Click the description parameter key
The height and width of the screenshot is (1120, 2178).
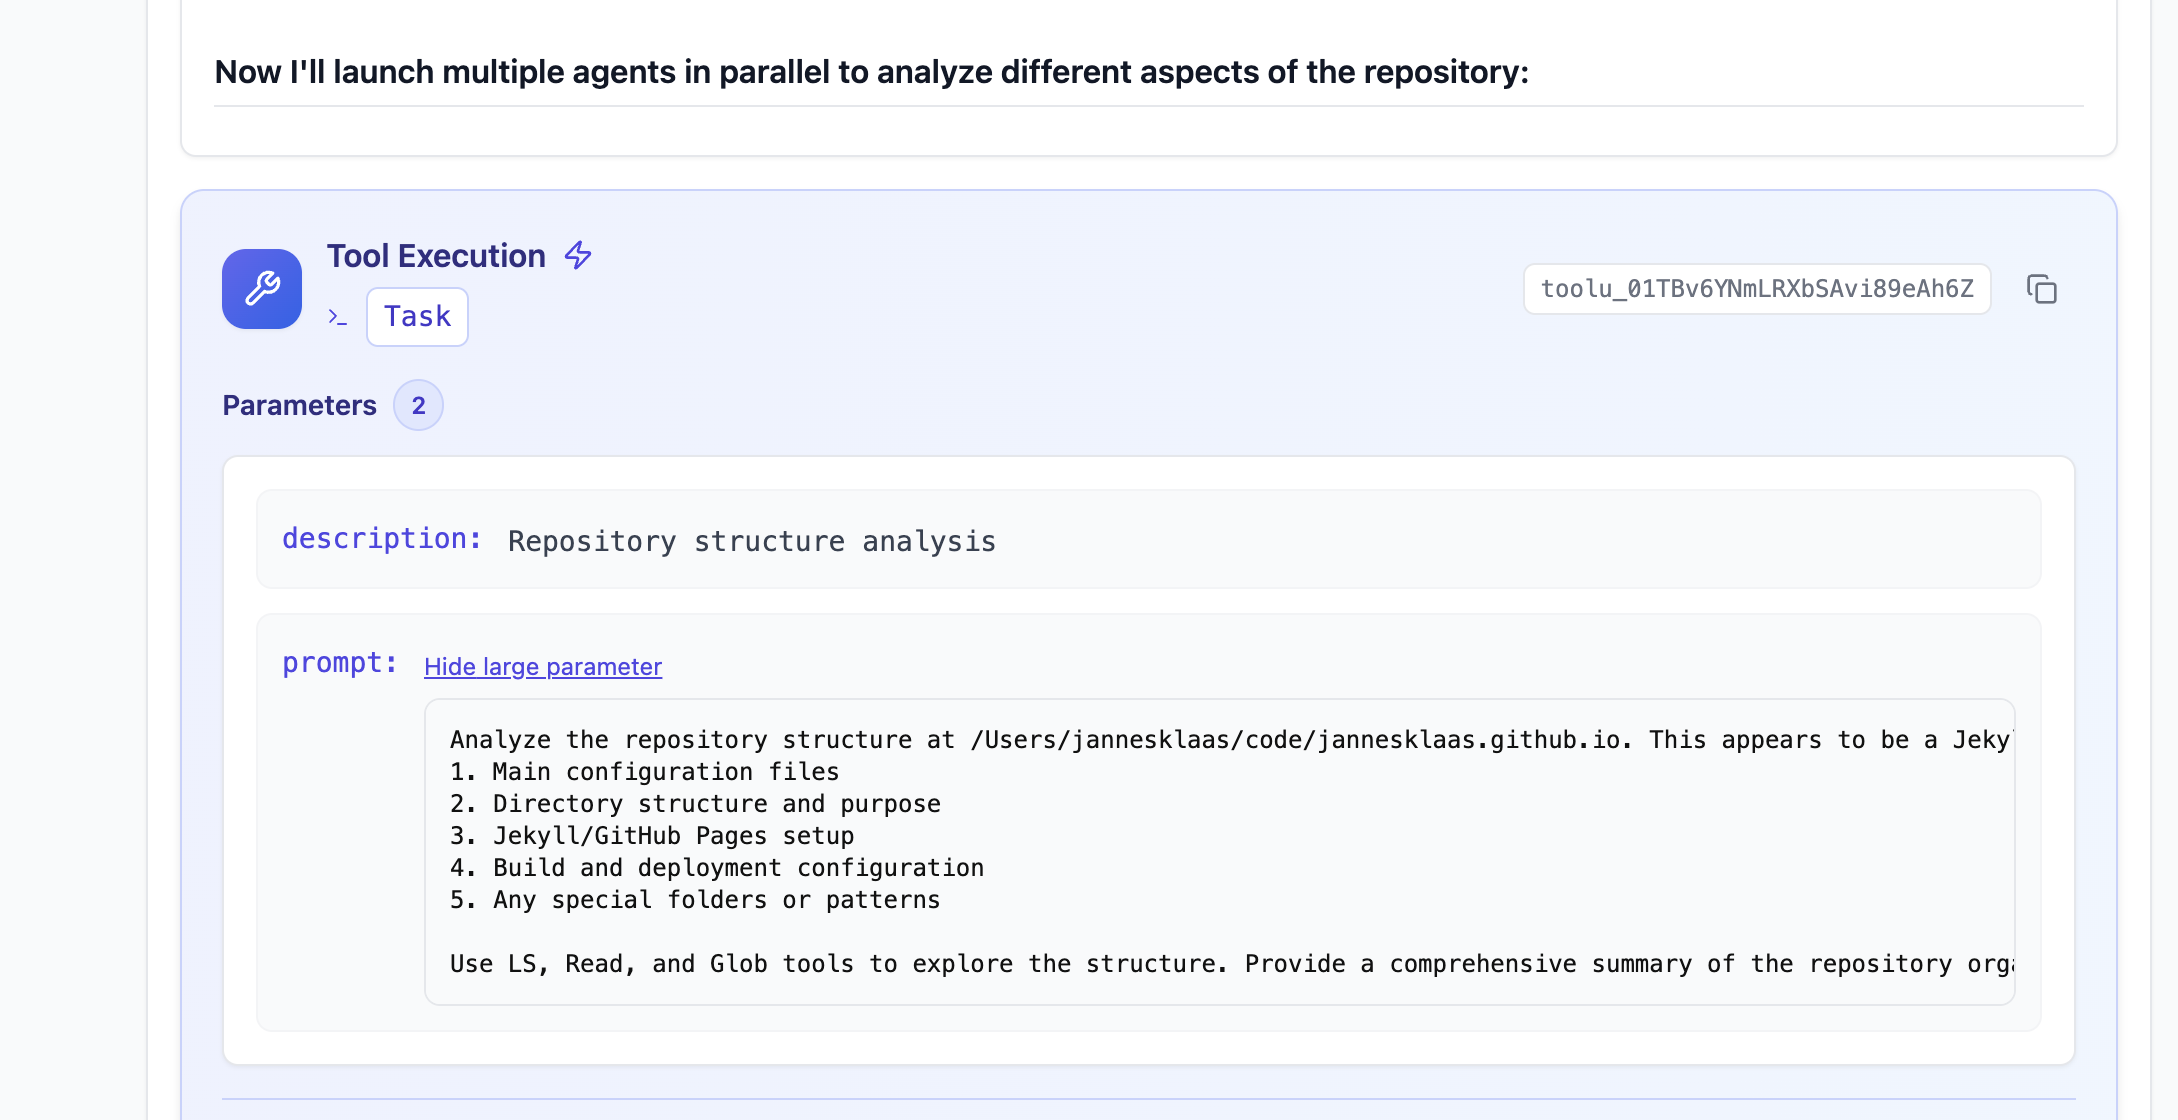click(382, 539)
